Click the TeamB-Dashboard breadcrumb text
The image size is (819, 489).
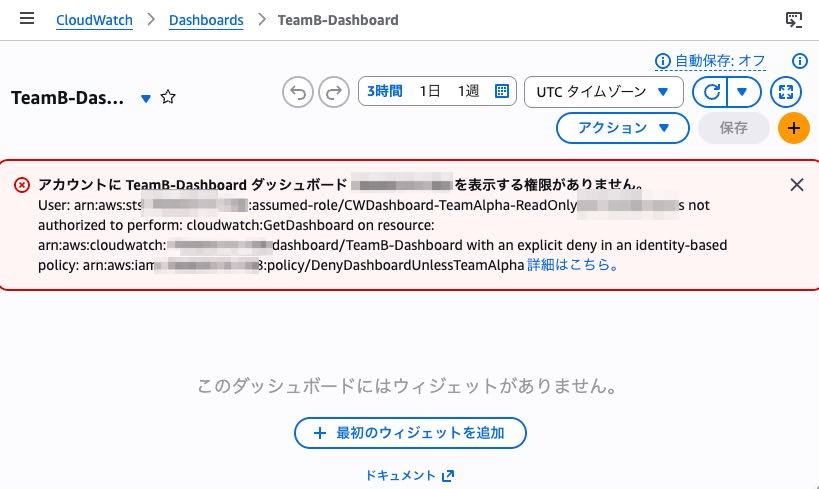pyautogui.click(x=338, y=20)
